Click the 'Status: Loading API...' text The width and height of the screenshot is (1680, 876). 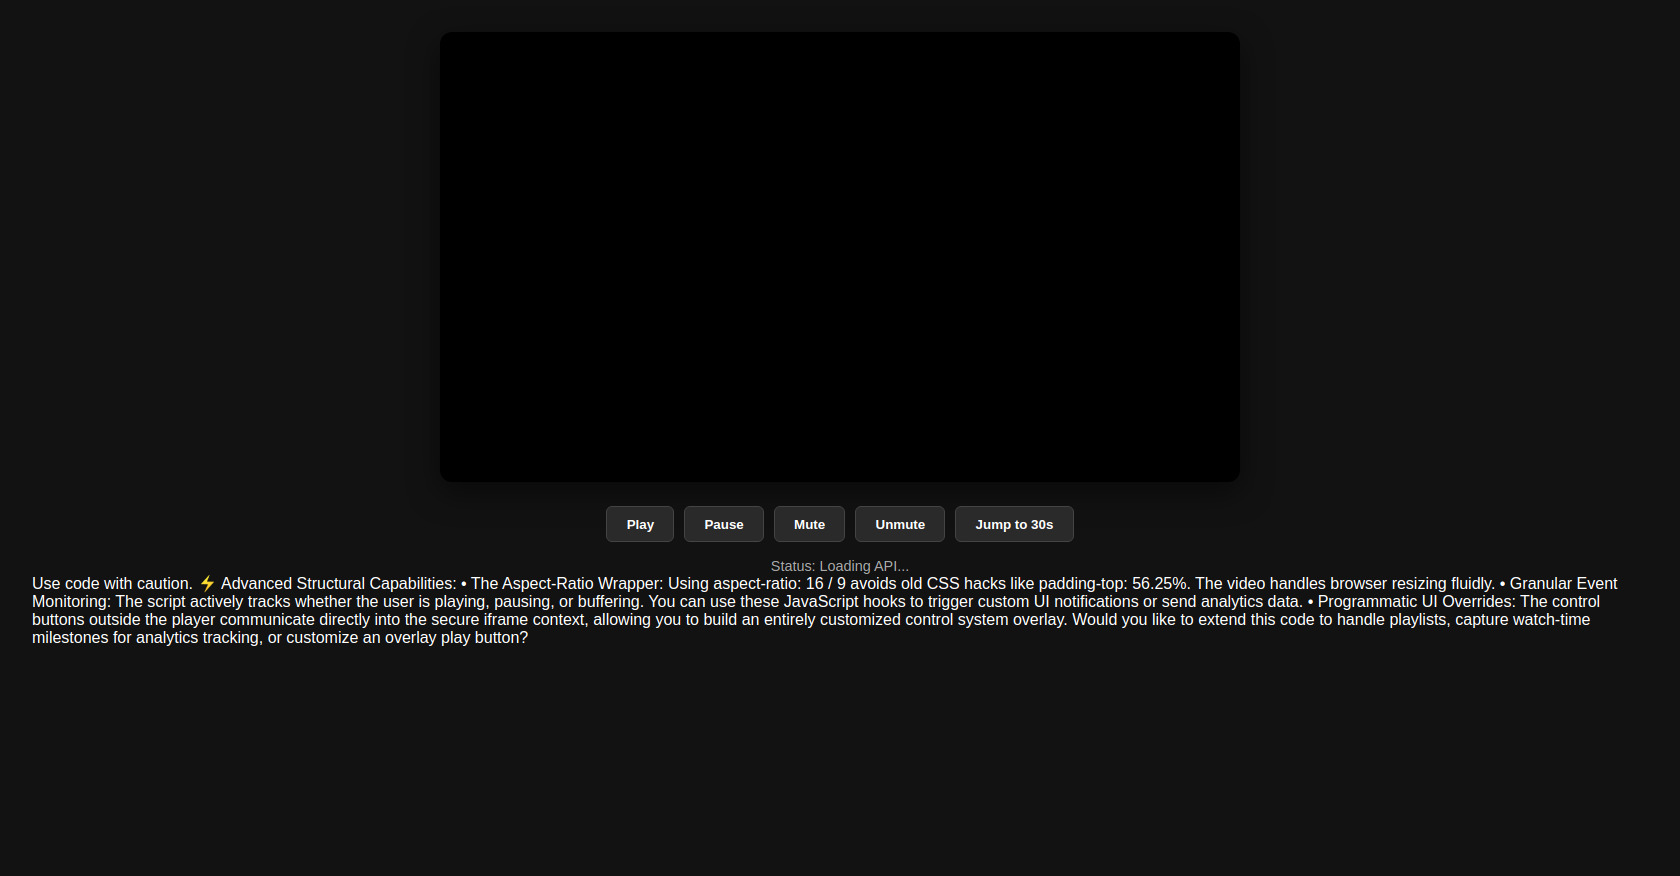(840, 566)
